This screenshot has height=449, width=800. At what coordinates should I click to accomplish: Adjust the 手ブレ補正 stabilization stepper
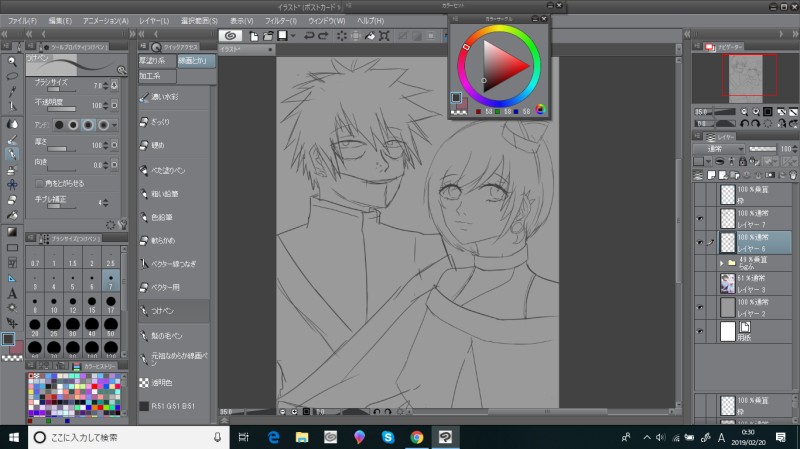pyautogui.click(x=105, y=203)
